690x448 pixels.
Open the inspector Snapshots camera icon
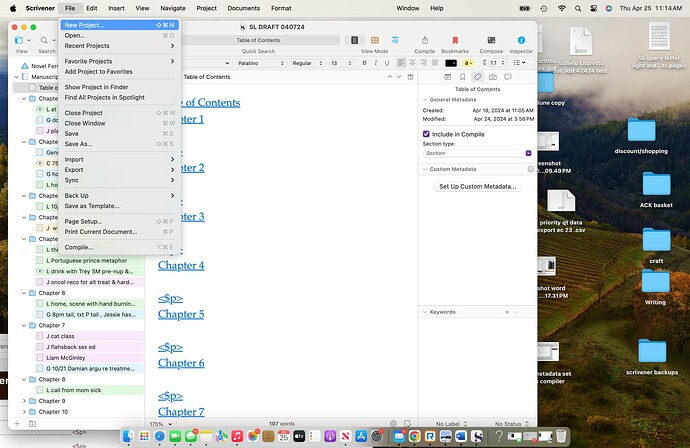click(x=493, y=77)
